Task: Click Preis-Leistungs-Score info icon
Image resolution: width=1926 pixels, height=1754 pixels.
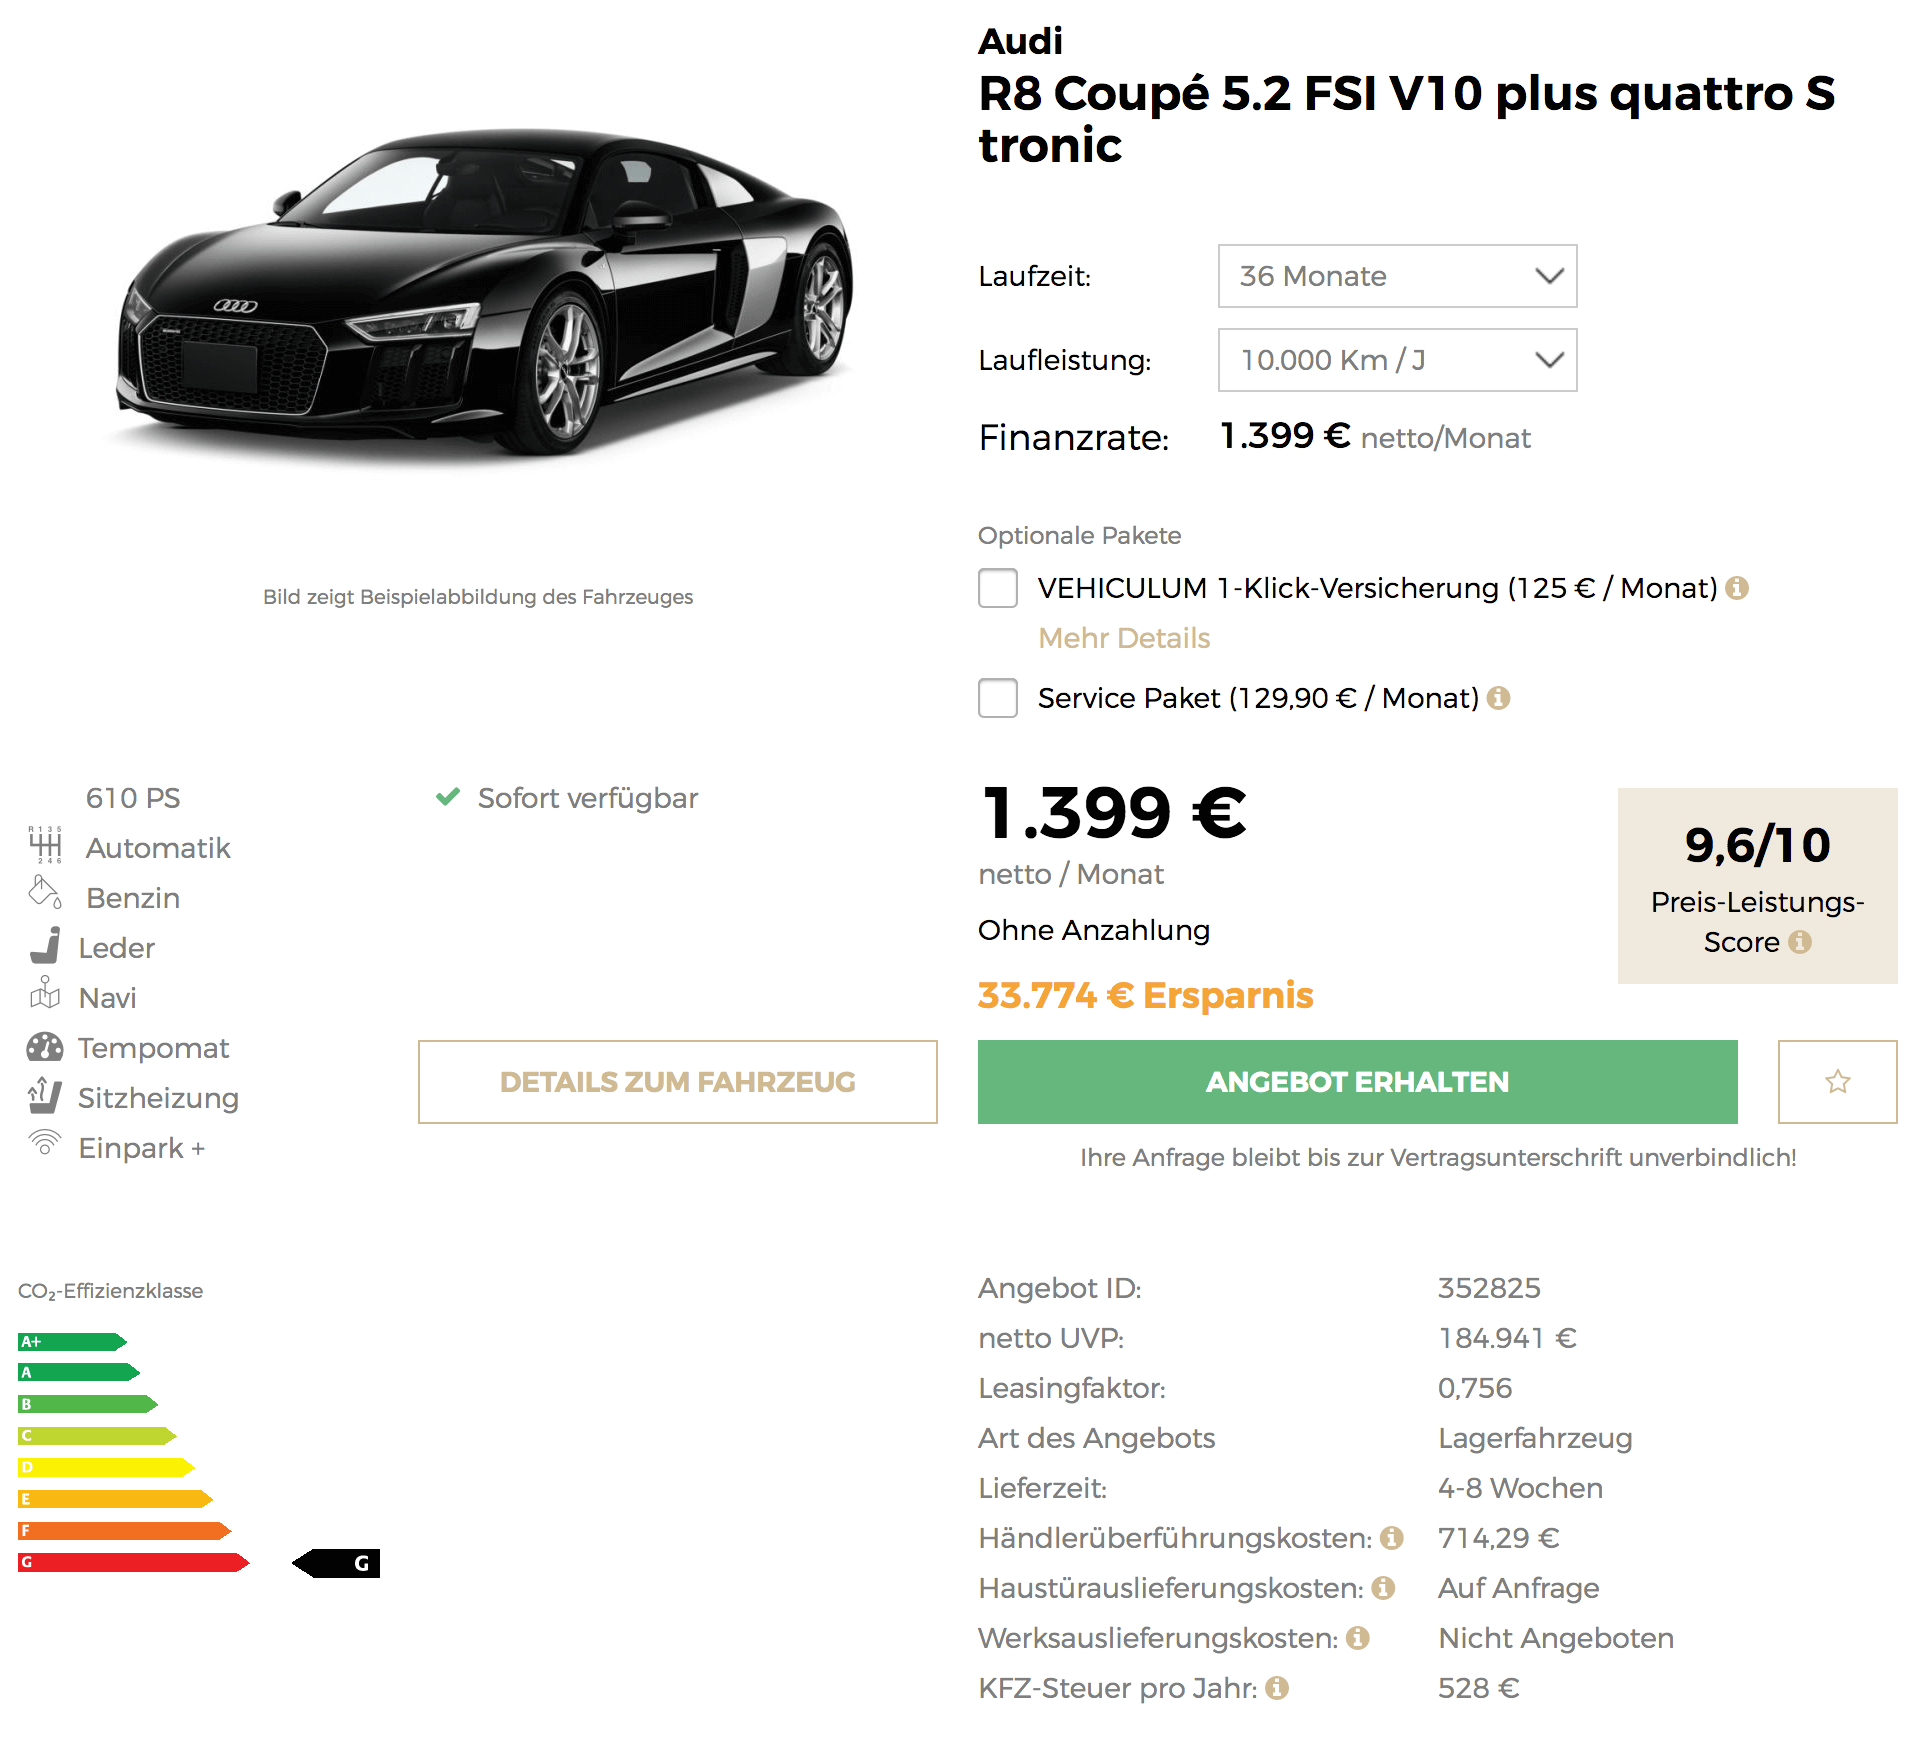Action: [x=1800, y=942]
